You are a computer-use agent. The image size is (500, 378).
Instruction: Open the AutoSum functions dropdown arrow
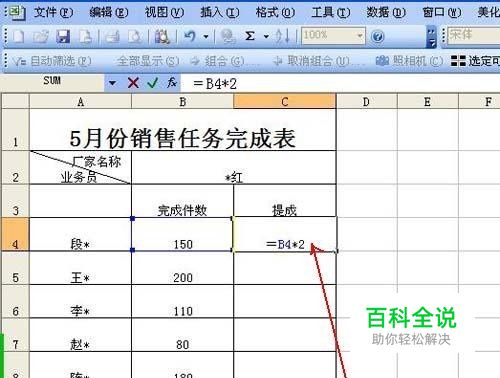[x=266, y=36]
